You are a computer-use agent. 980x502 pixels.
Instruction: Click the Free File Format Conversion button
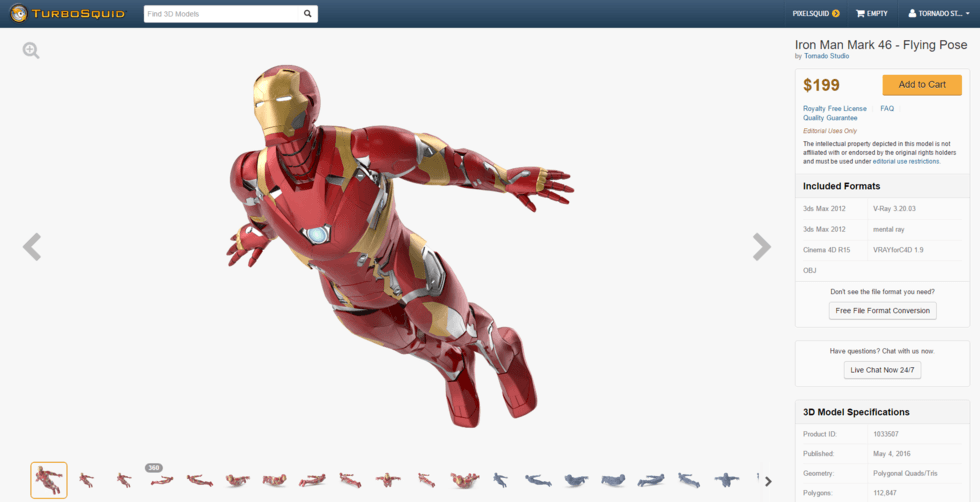coord(882,311)
